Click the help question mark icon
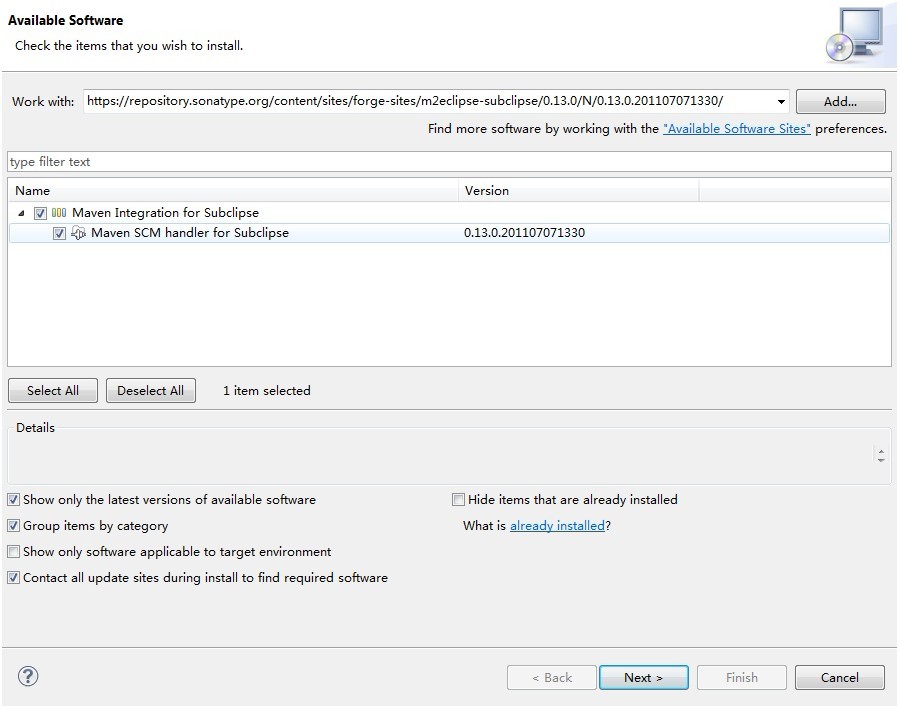This screenshot has height=708, width=899. [28, 677]
